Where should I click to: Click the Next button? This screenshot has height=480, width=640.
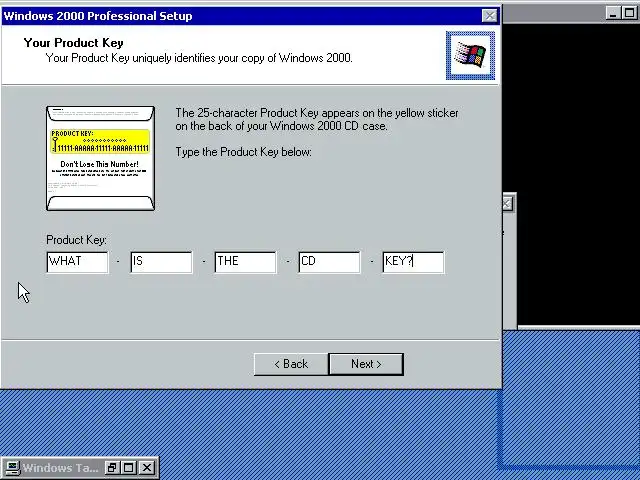[366, 364]
